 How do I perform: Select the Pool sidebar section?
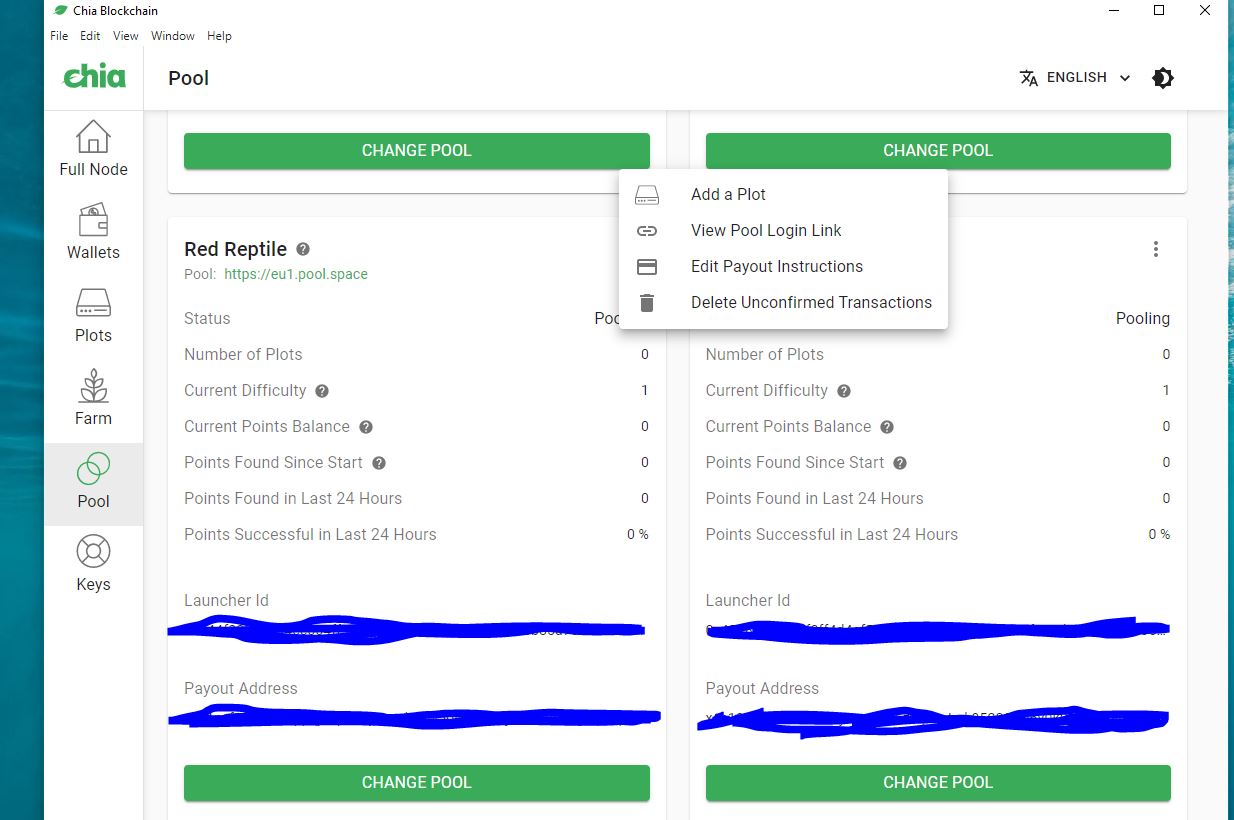pos(93,482)
